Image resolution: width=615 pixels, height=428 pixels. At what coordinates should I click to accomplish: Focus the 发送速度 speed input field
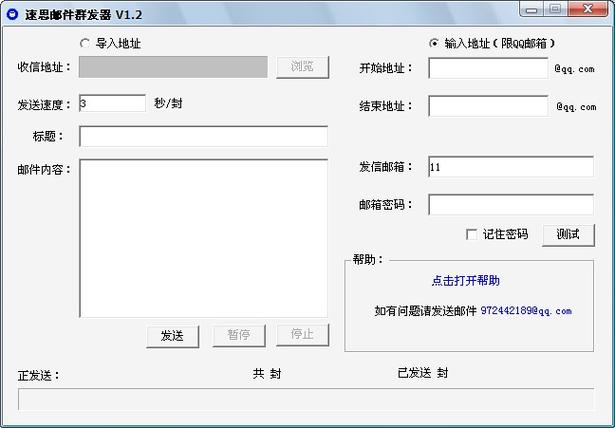point(112,103)
